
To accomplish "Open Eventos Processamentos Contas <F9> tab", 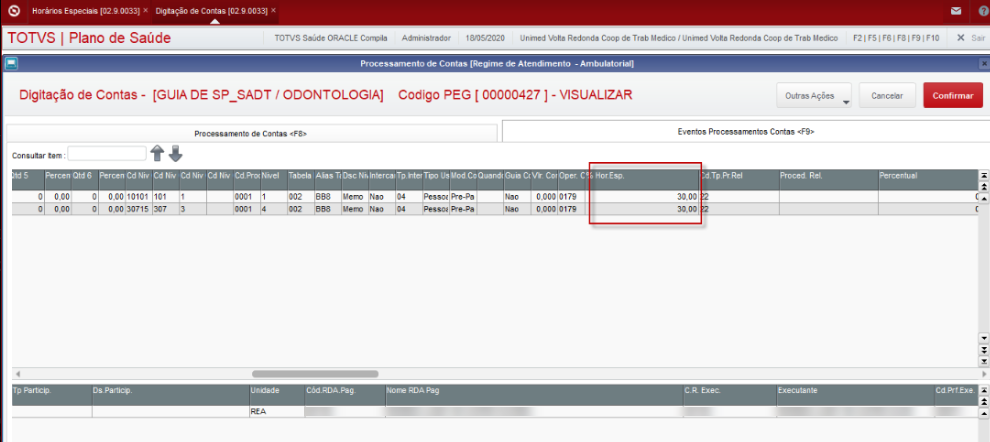I will 746,132.
